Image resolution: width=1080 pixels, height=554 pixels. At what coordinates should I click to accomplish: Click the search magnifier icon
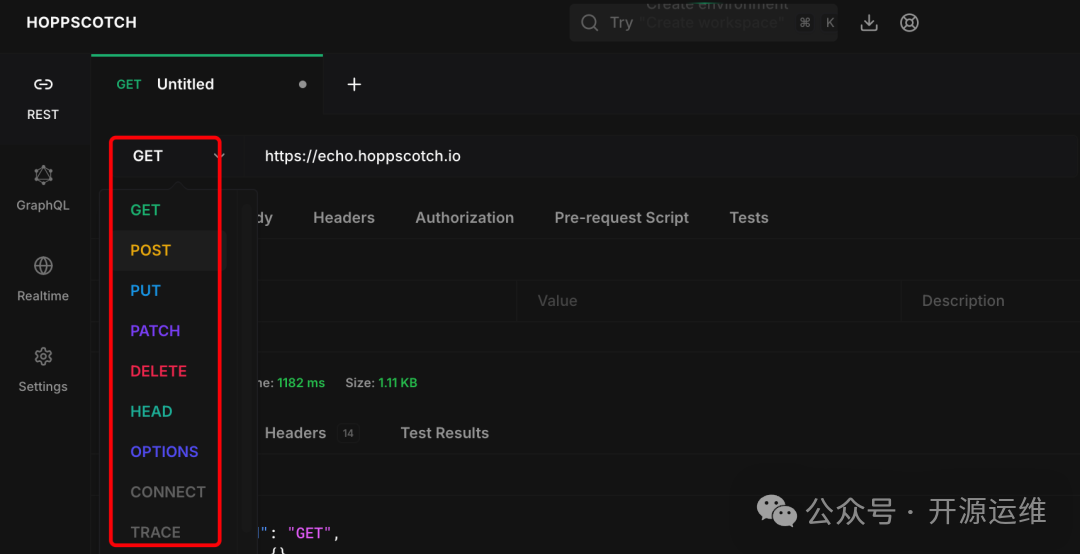[590, 23]
